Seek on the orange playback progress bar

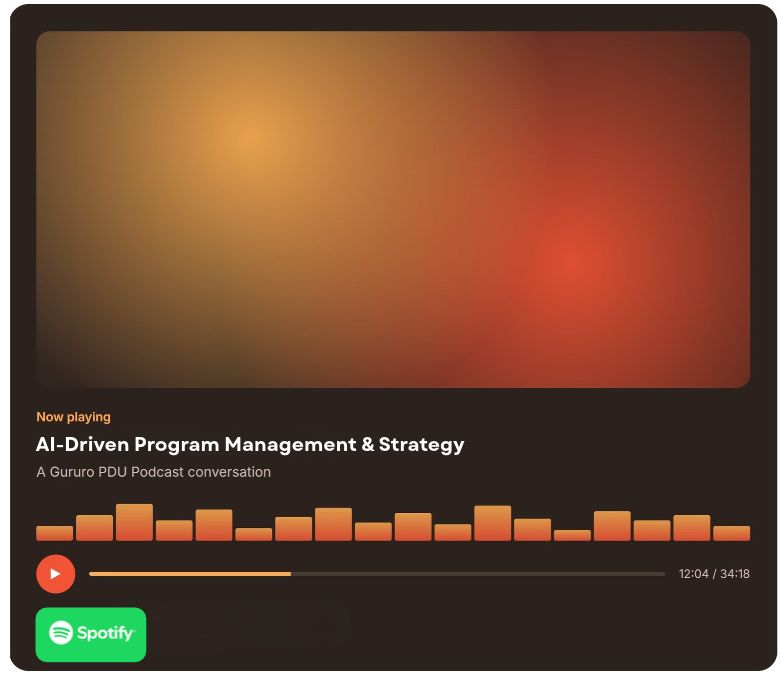point(377,574)
